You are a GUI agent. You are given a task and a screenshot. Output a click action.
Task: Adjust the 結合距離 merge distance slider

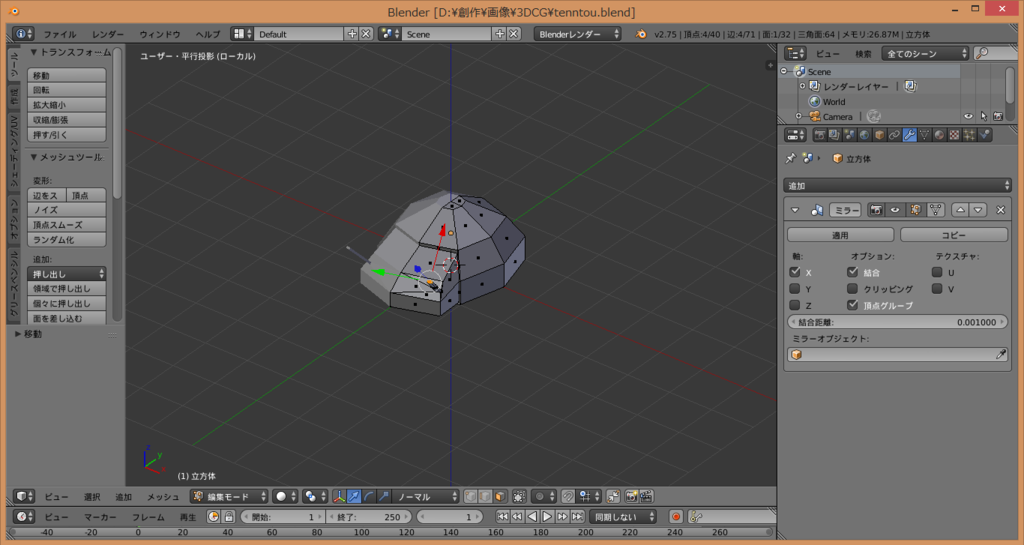pyautogui.click(x=897, y=322)
